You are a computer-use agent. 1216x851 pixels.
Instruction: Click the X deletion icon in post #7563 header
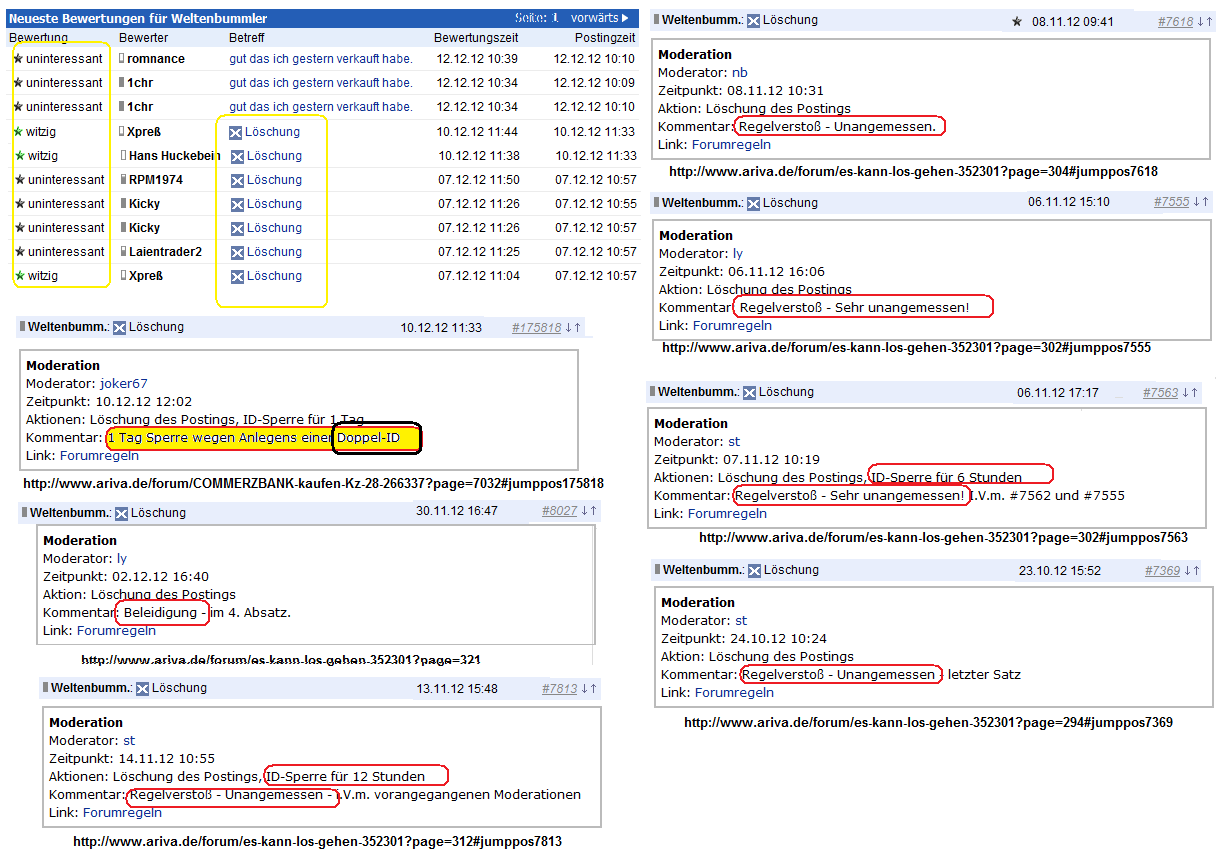750,393
